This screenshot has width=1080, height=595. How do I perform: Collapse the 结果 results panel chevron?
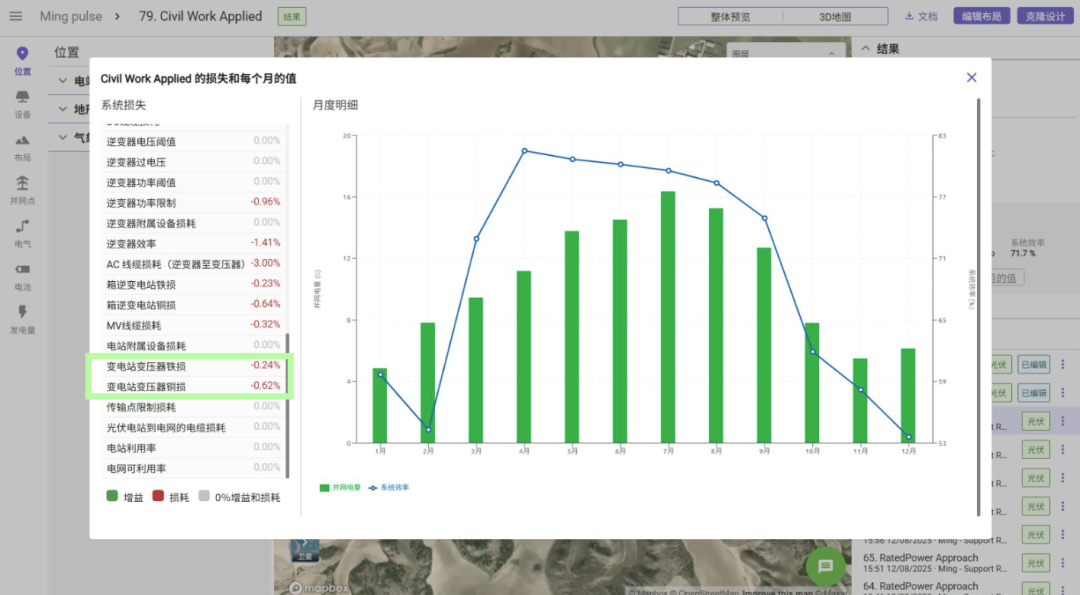click(864, 49)
